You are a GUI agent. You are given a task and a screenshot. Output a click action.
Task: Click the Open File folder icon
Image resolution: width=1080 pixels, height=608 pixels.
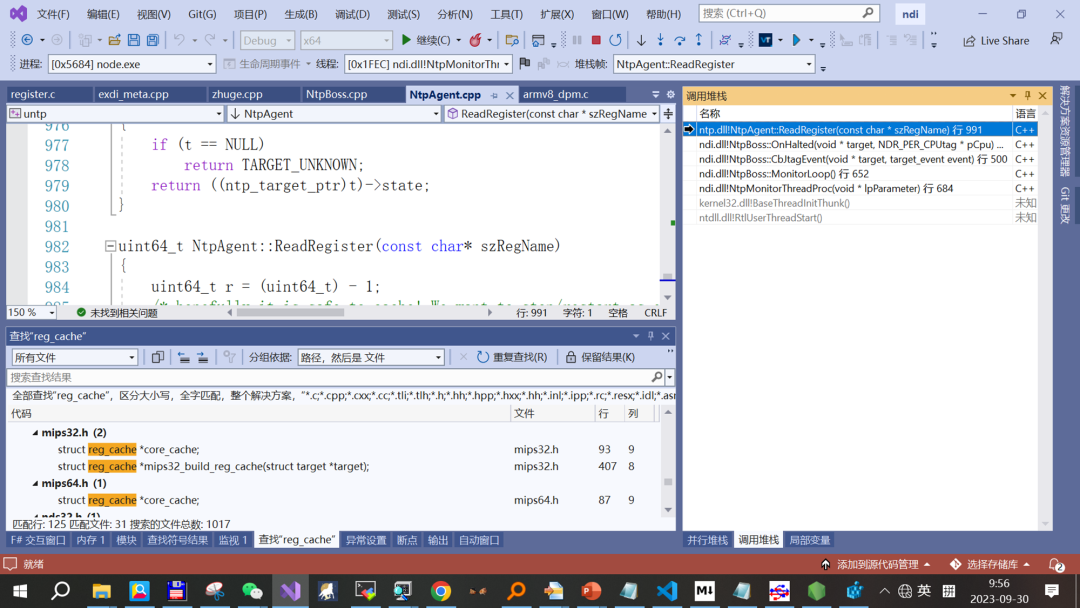tap(114, 41)
